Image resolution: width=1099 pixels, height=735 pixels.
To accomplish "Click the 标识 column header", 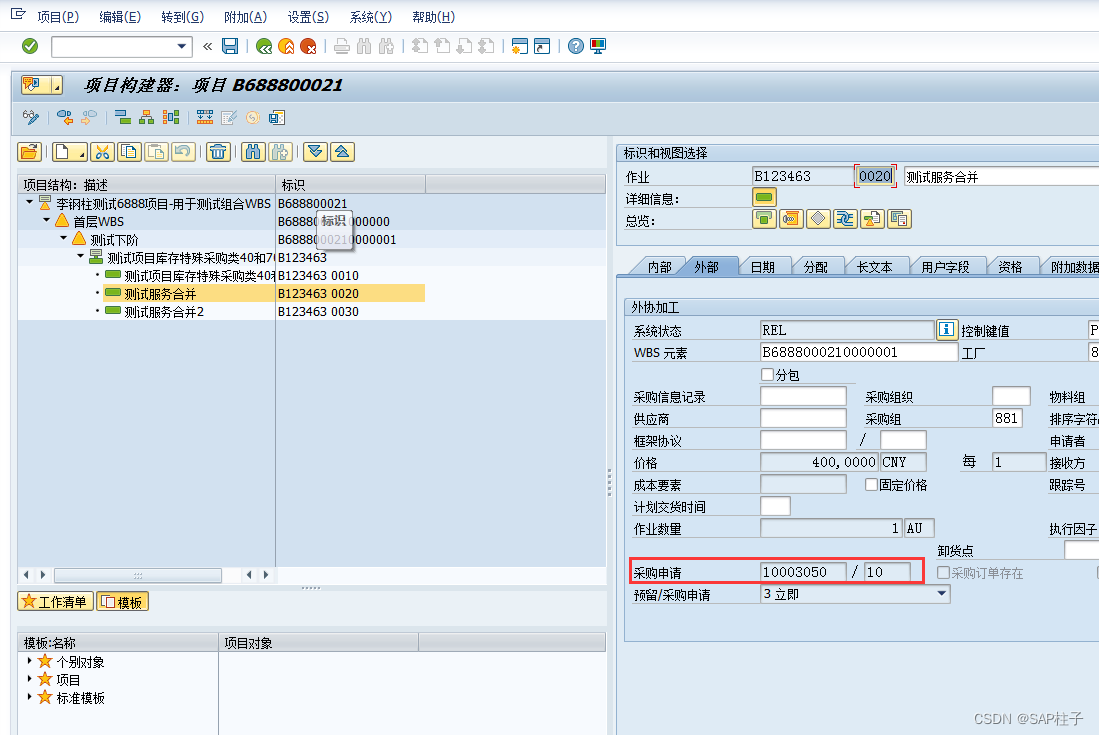I will [x=350, y=185].
